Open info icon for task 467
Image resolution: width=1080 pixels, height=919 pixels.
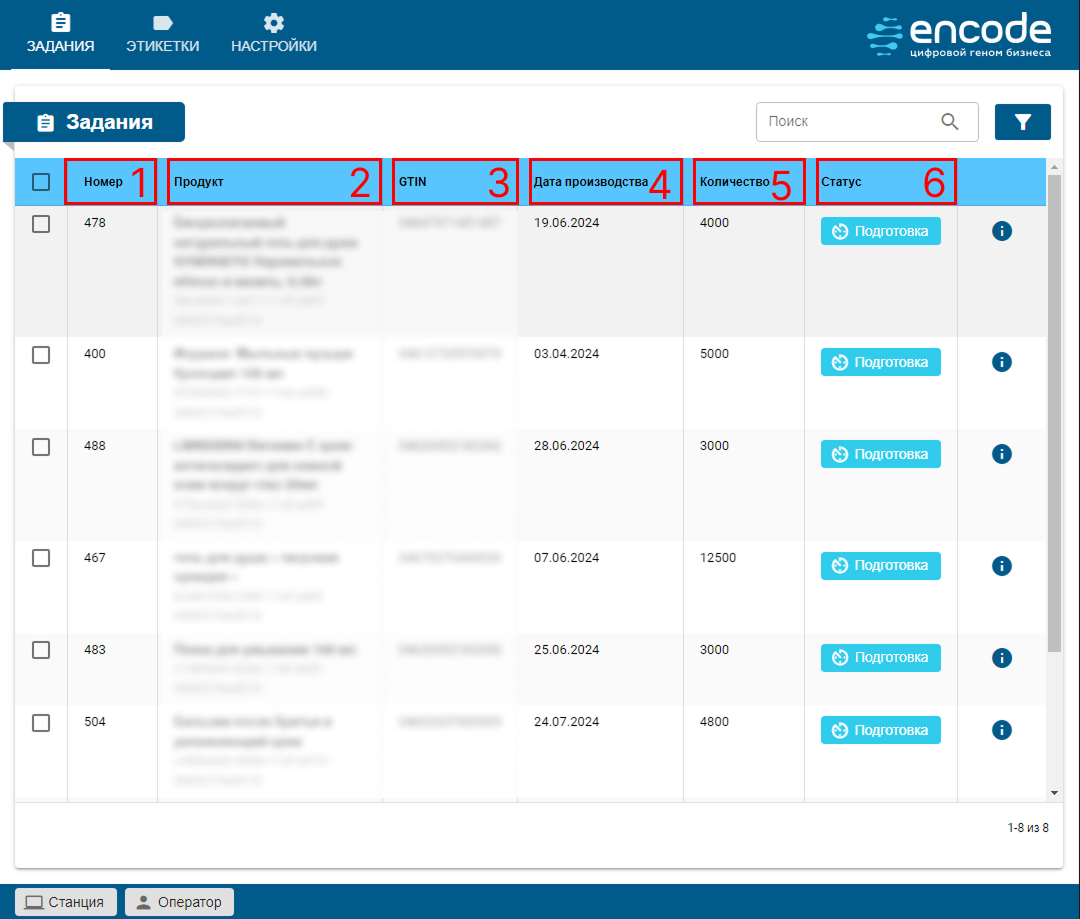(1002, 566)
